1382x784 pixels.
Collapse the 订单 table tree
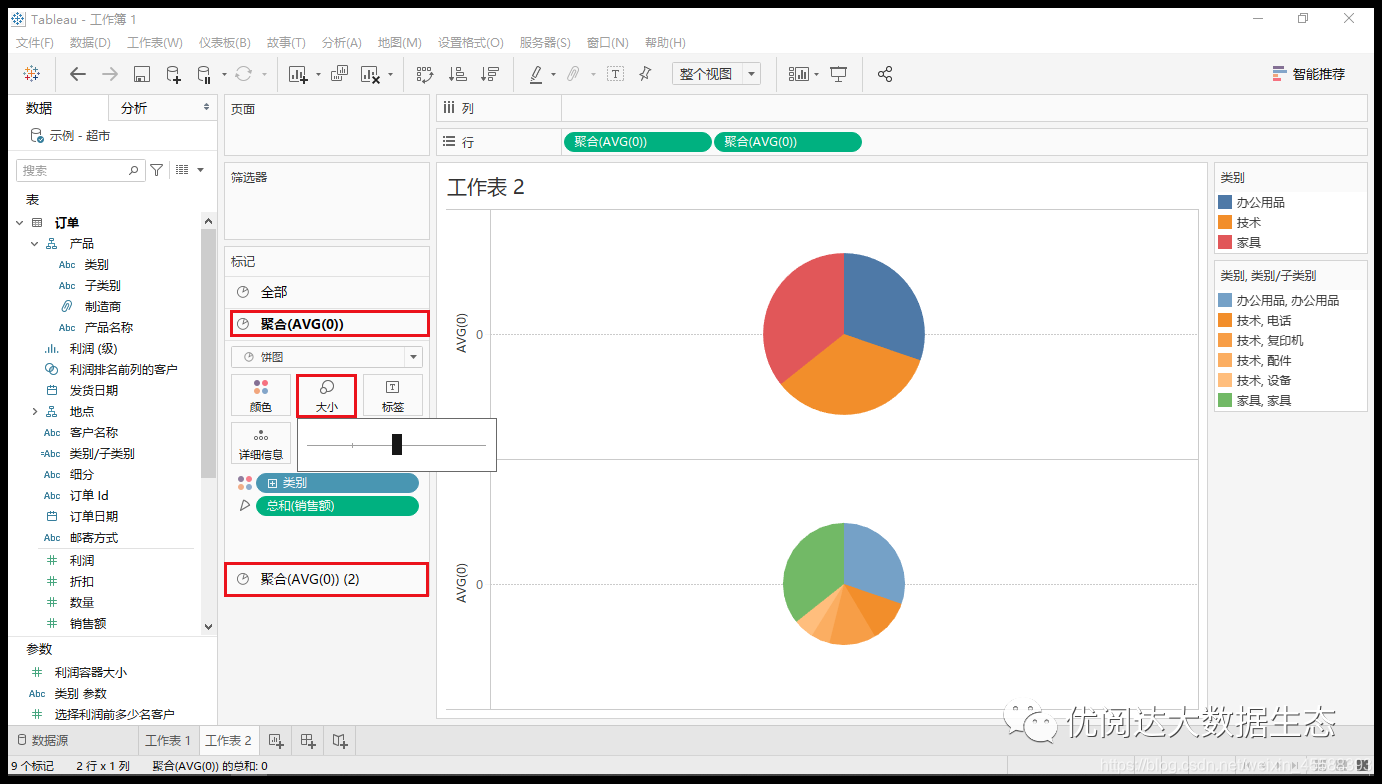(20, 223)
